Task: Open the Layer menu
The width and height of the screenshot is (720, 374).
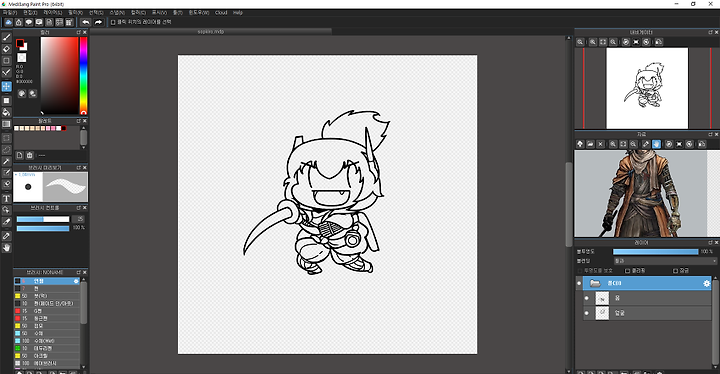Action: pos(52,13)
